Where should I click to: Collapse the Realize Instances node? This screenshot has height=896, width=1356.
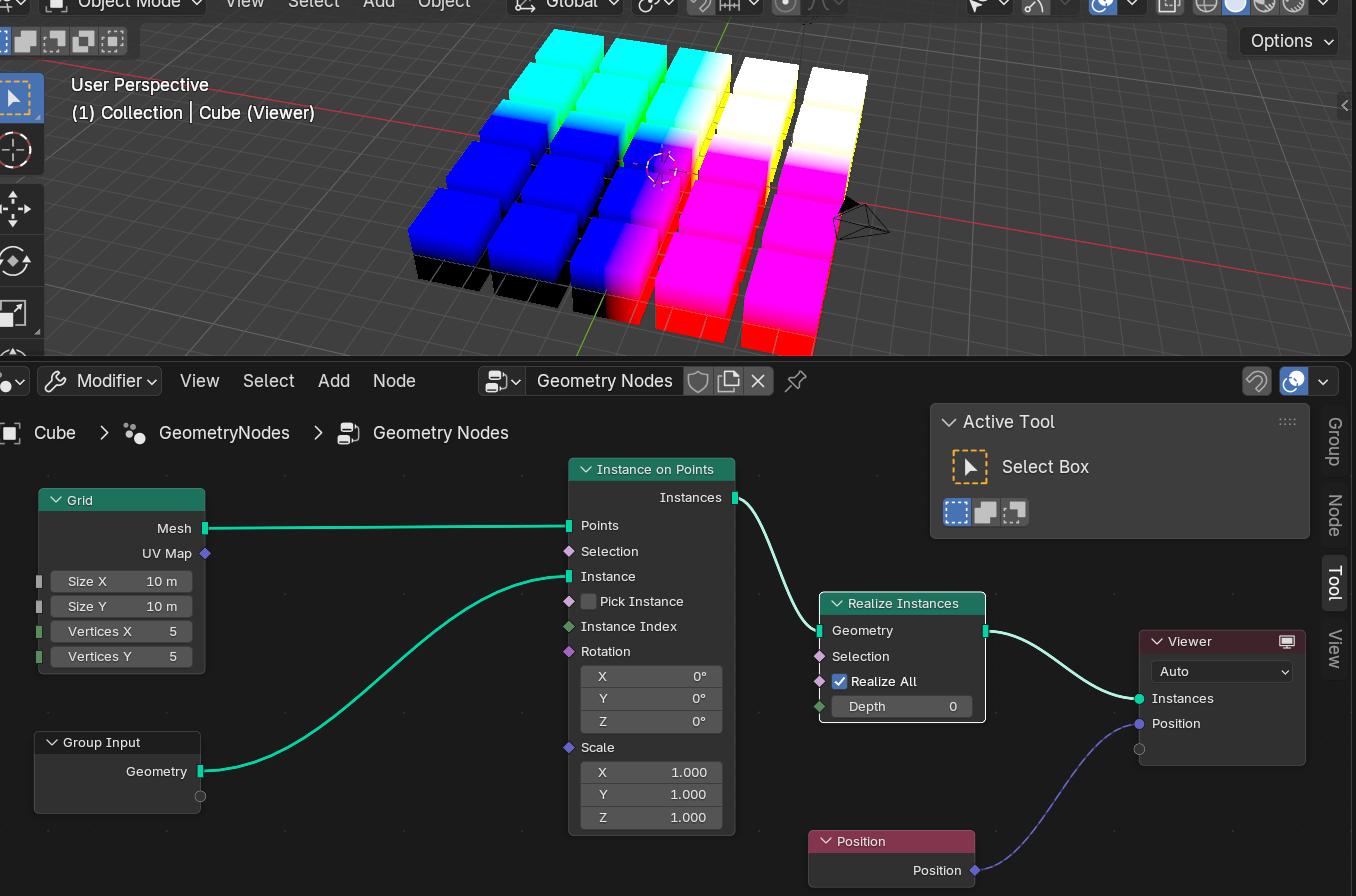point(837,603)
